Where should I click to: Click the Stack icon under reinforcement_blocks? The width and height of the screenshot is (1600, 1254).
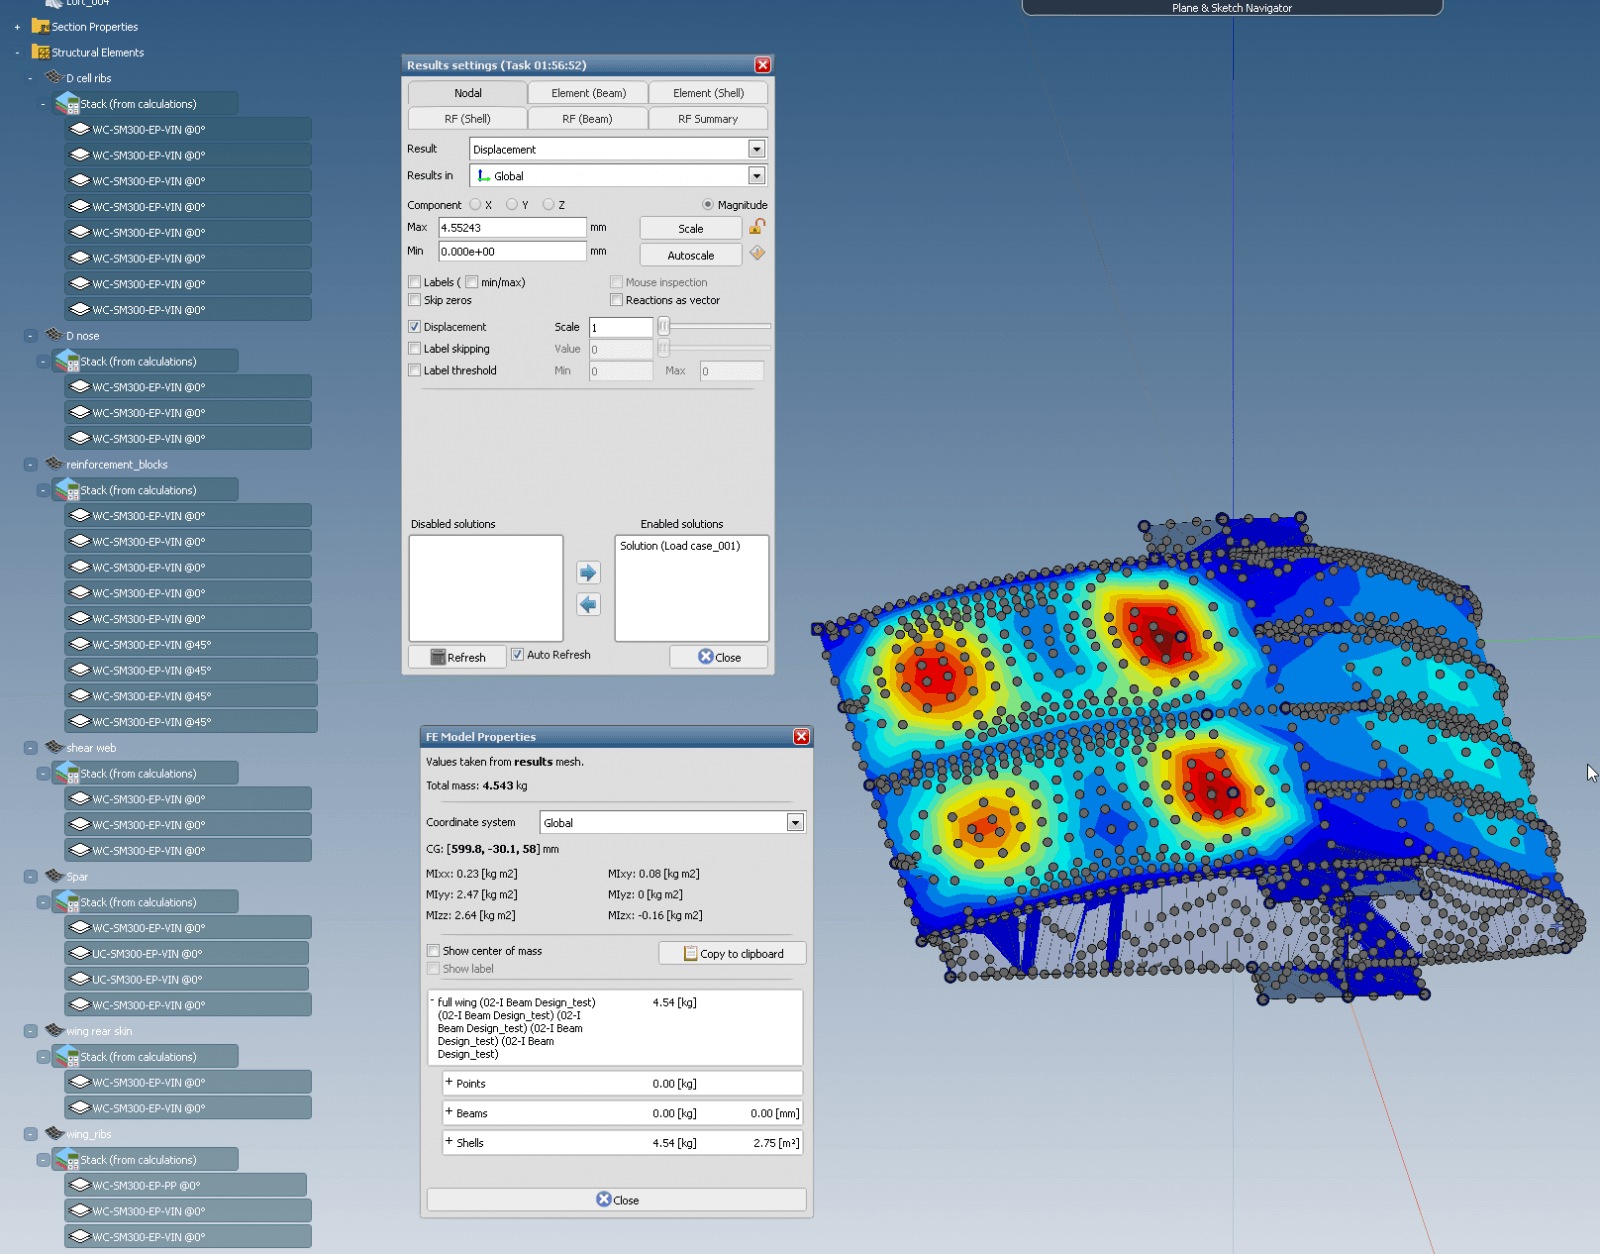coord(67,490)
